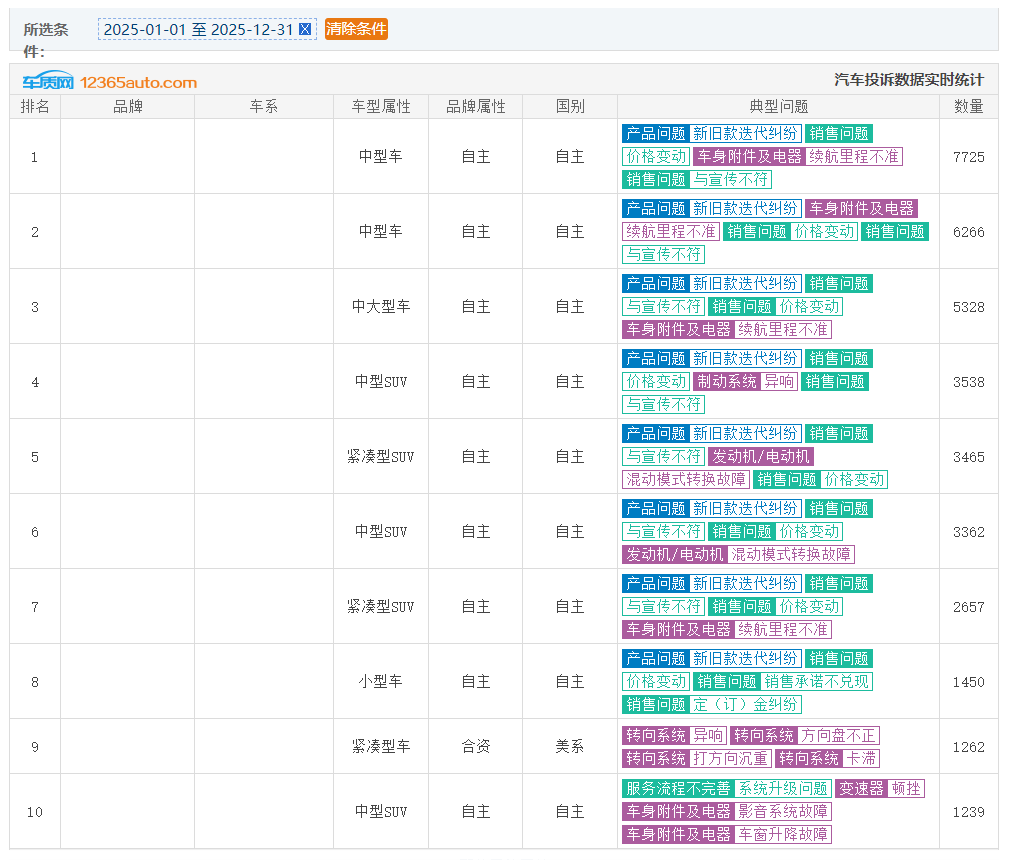Remove the 2025 date filter via X icon
Viewport: 1009px width, 860px height.
pos(305,29)
